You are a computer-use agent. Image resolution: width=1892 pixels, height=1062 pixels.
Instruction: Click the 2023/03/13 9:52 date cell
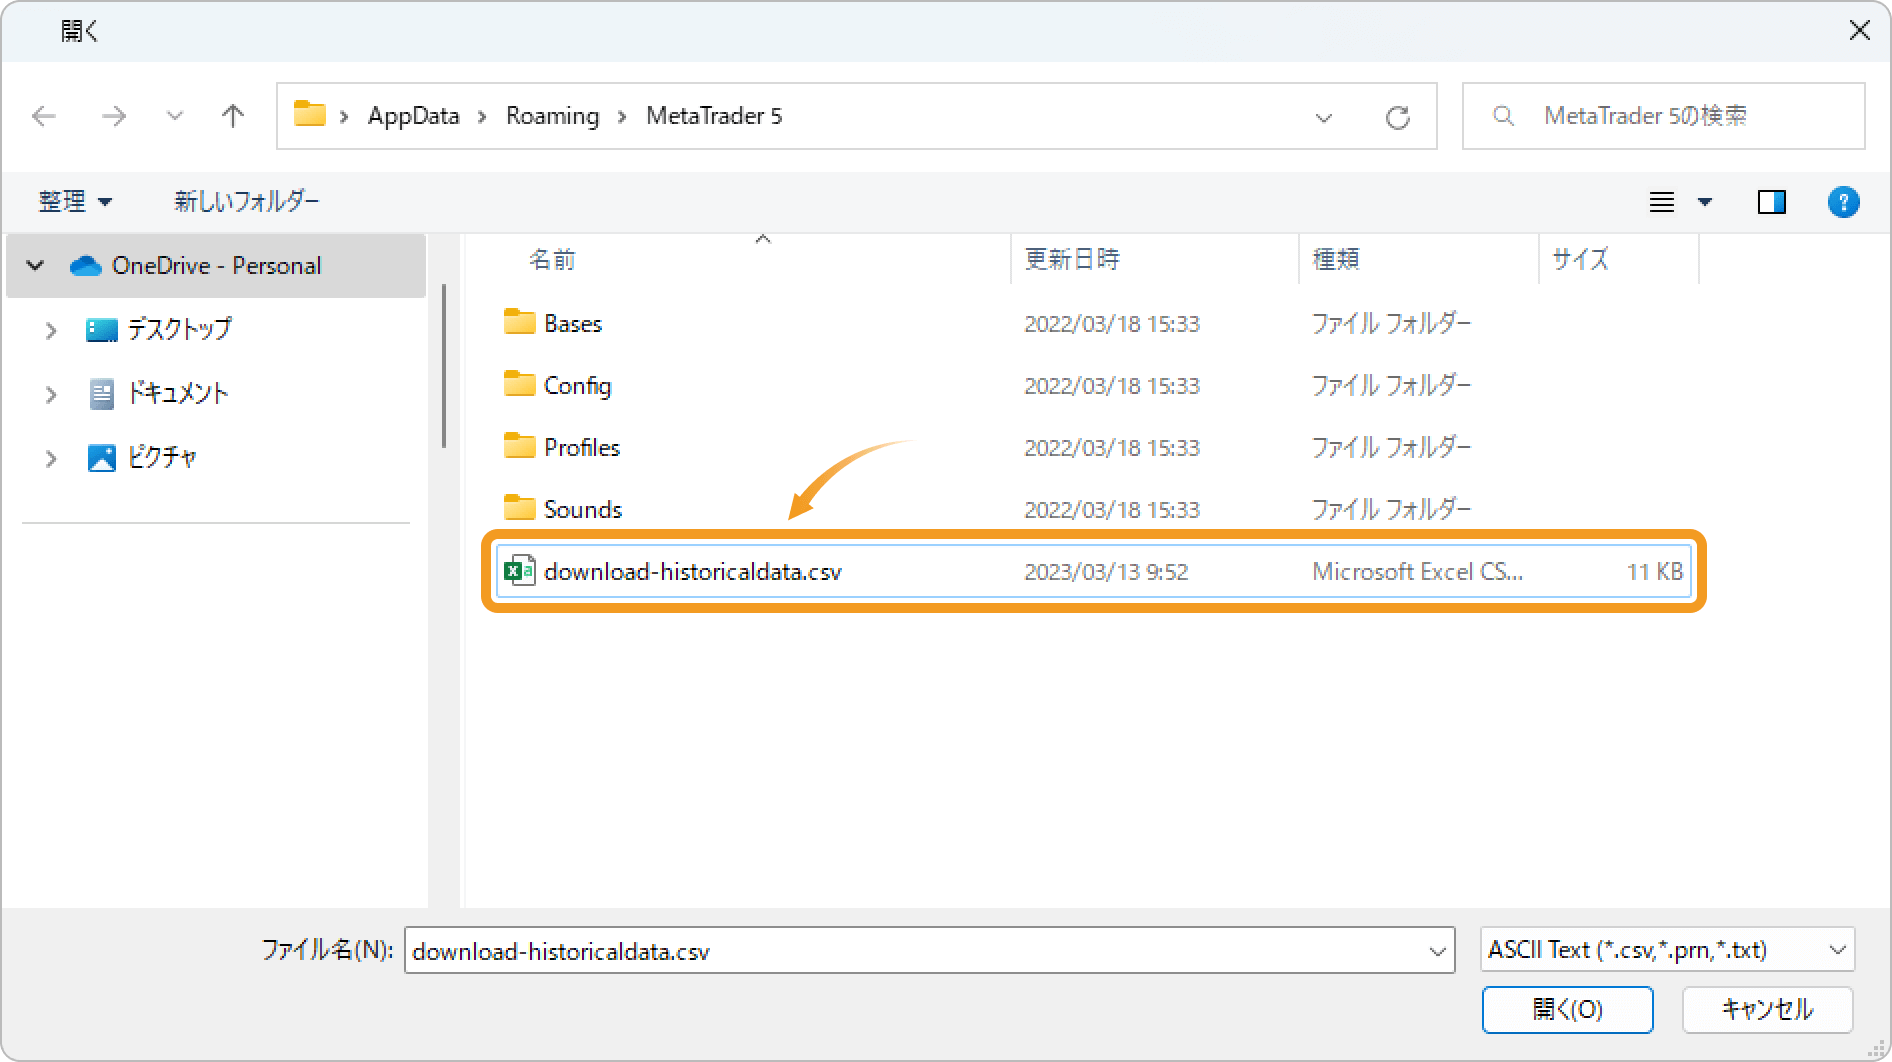(1106, 572)
